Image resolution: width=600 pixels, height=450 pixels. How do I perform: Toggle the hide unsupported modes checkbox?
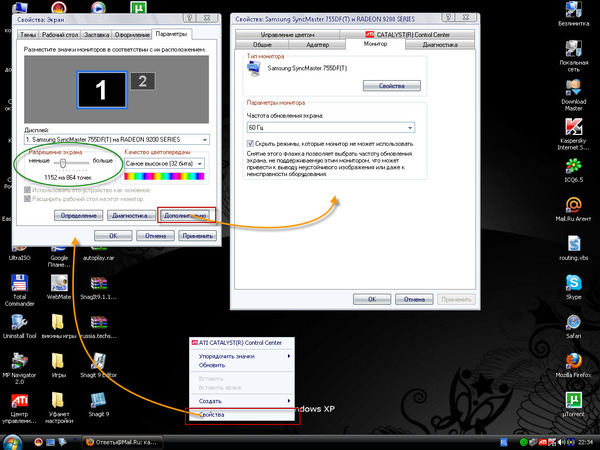(x=250, y=143)
